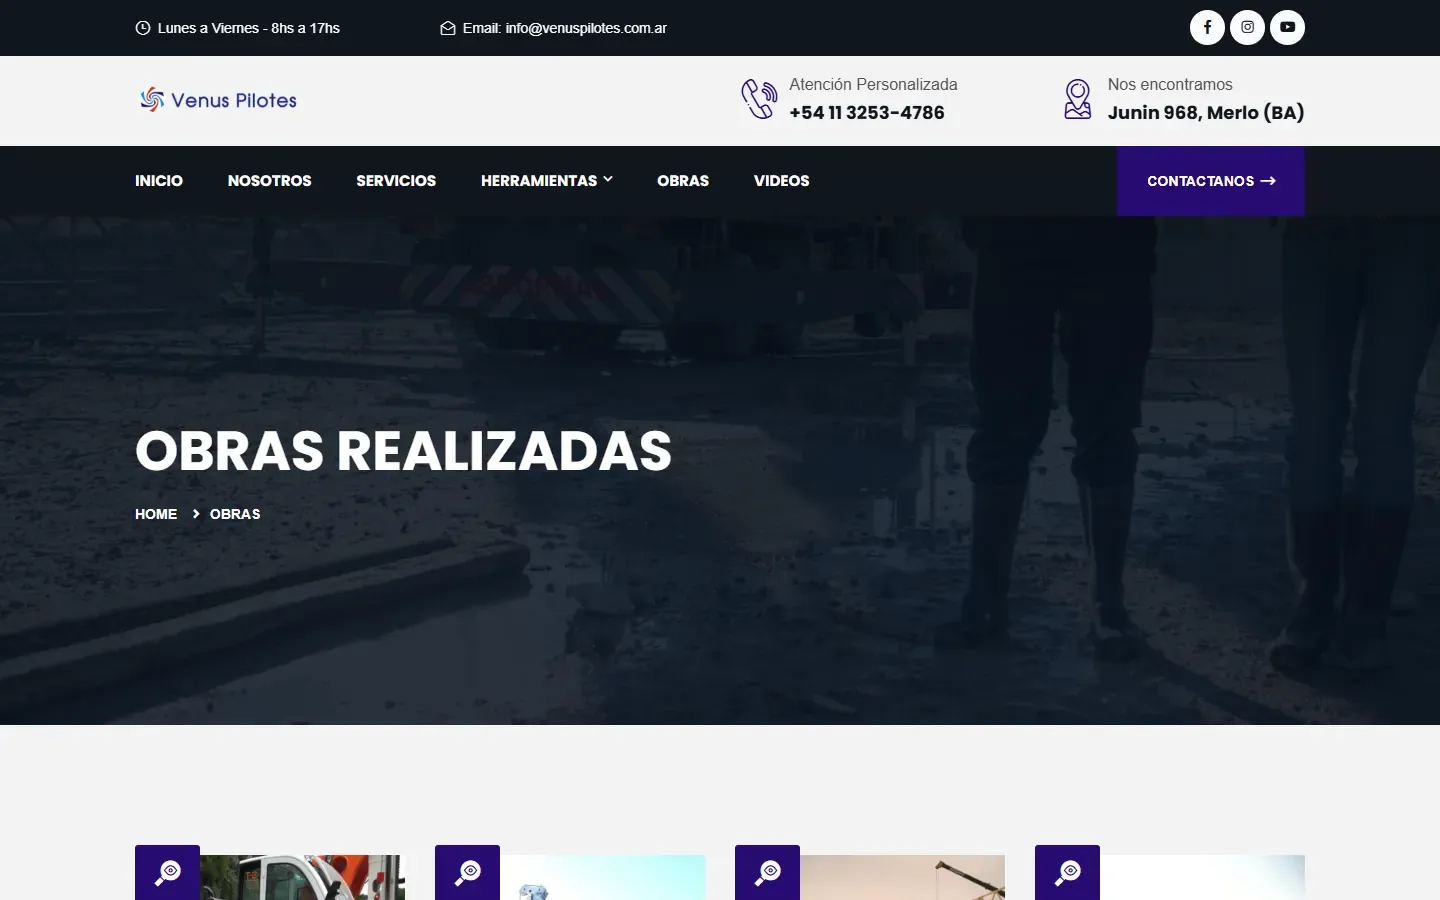Open the Obras menu item
The width and height of the screenshot is (1440, 900).
pos(683,181)
